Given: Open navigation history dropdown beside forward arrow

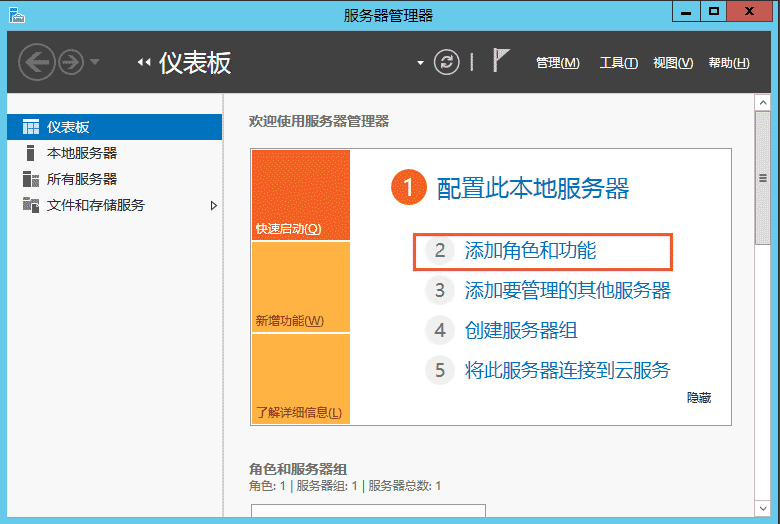Looking at the screenshot, I should click(95, 63).
